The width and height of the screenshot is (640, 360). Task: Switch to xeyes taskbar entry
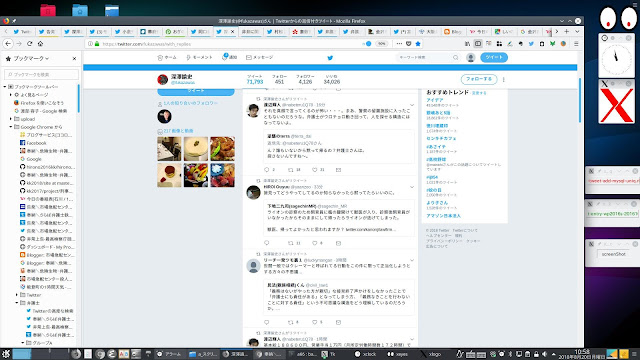point(398,354)
